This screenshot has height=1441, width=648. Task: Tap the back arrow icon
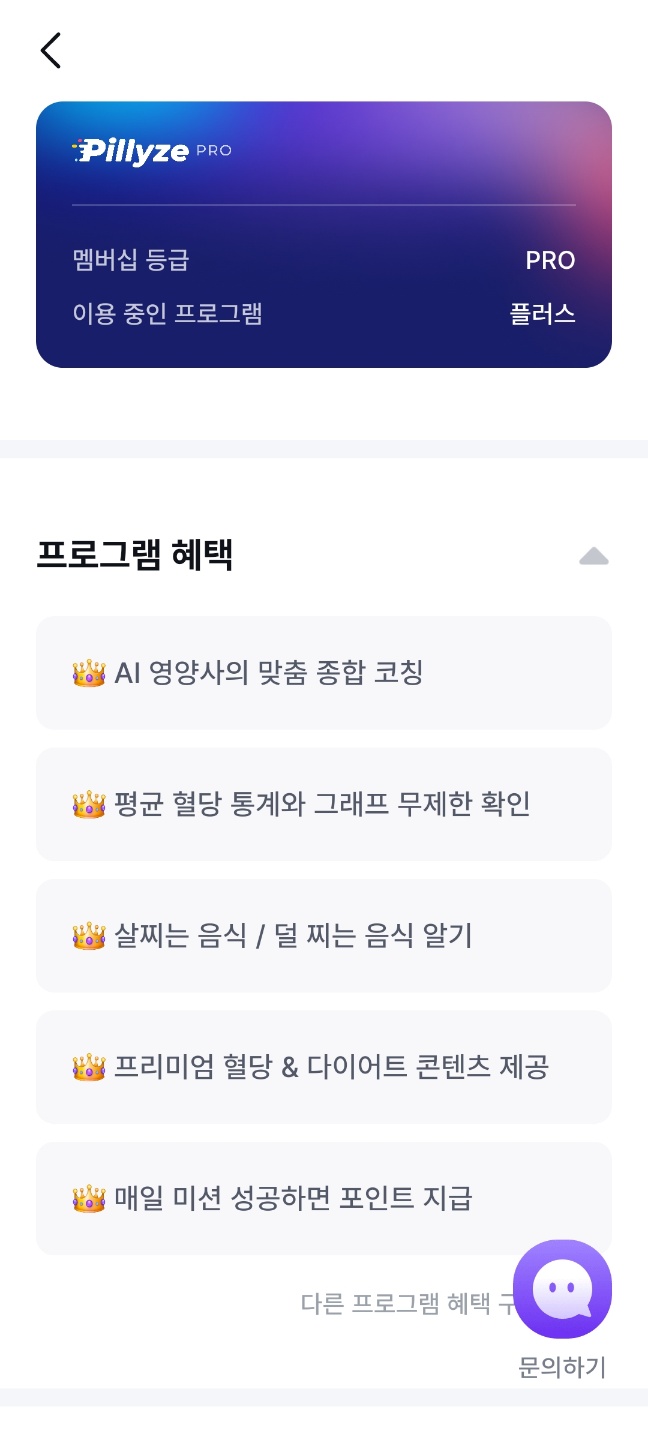tap(51, 50)
